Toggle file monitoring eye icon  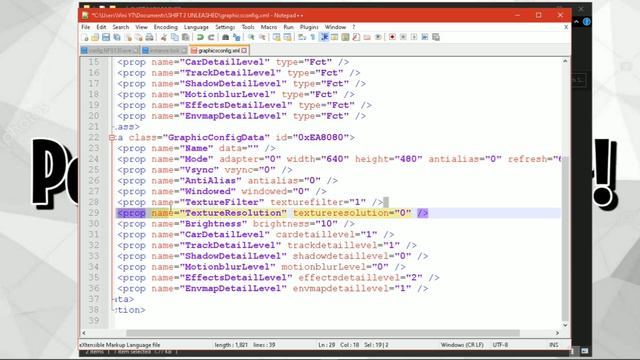378,37
